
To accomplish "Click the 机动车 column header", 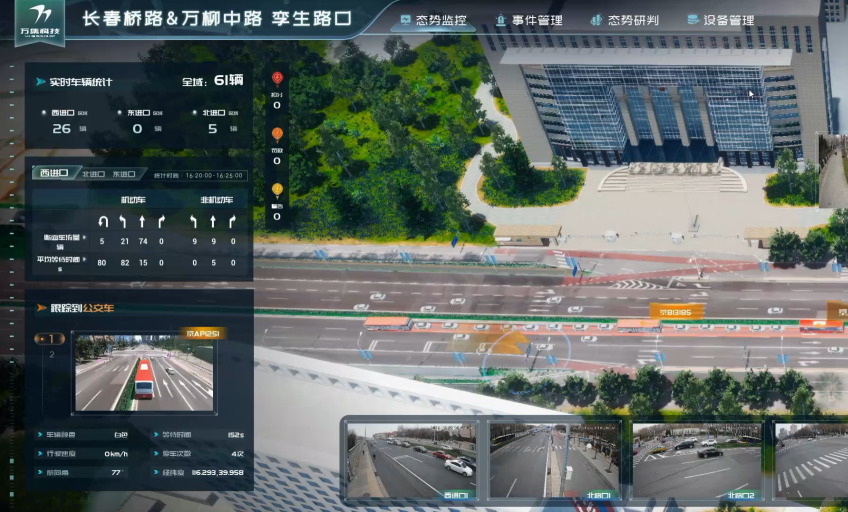I will (133, 200).
